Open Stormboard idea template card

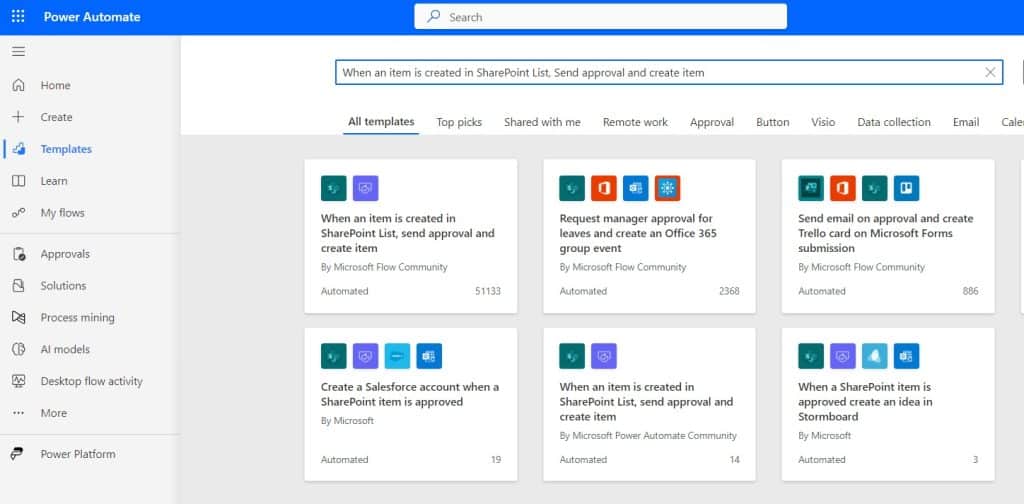888,405
